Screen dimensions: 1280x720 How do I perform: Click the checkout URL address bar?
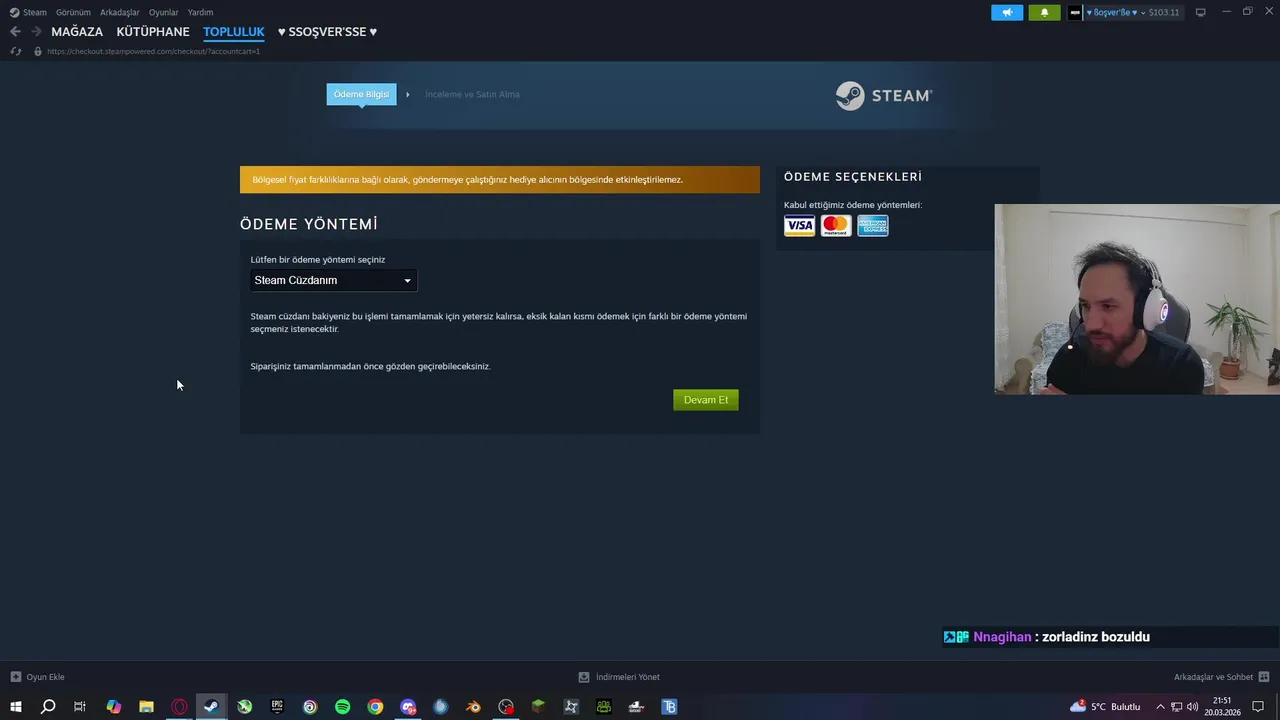(153, 51)
